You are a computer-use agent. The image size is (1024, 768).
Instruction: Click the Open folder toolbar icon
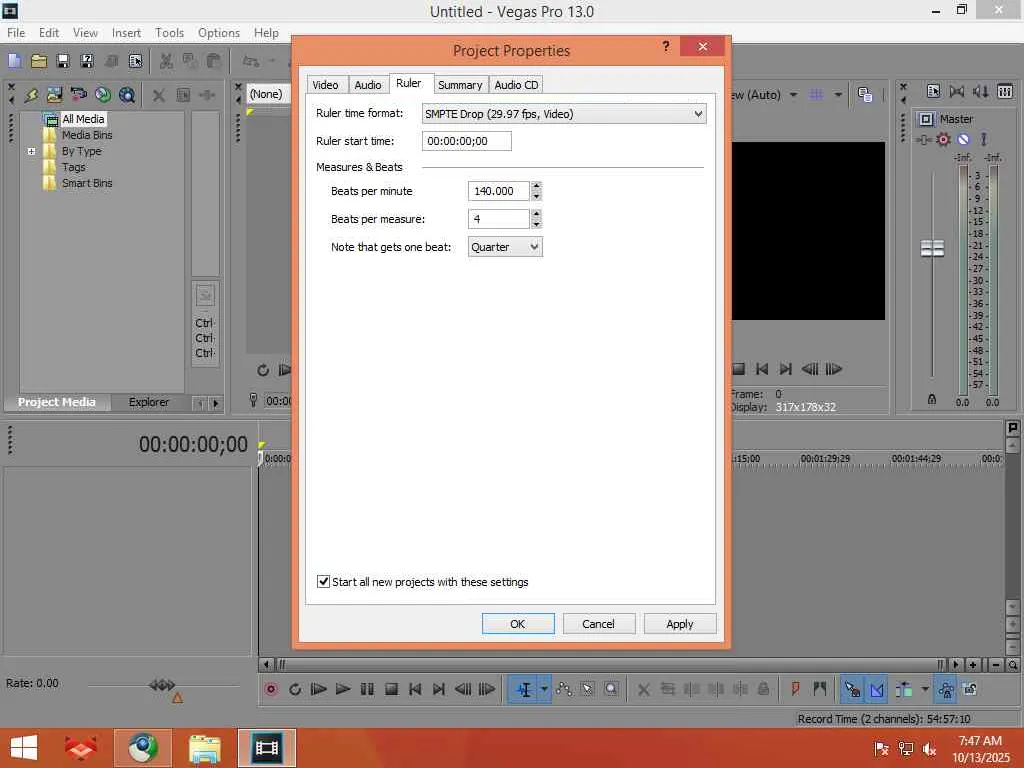click(39, 61)
